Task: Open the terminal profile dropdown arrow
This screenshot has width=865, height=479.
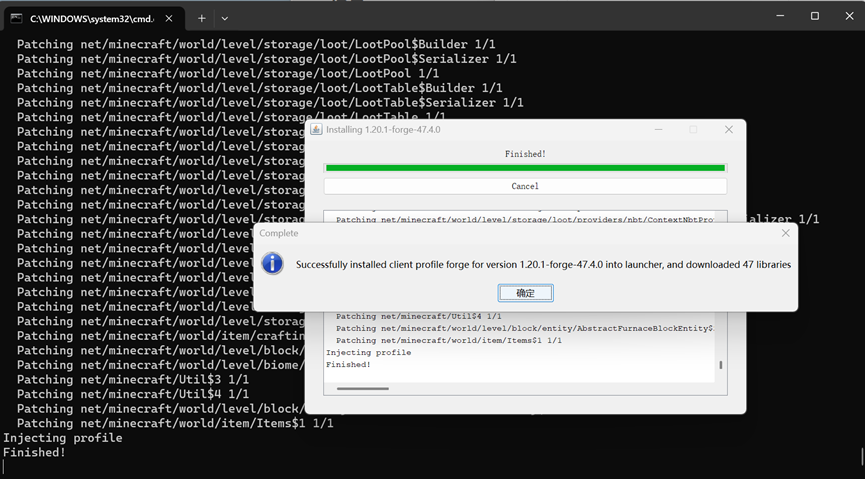Action: pyautogui.click(x=225, y=18)
